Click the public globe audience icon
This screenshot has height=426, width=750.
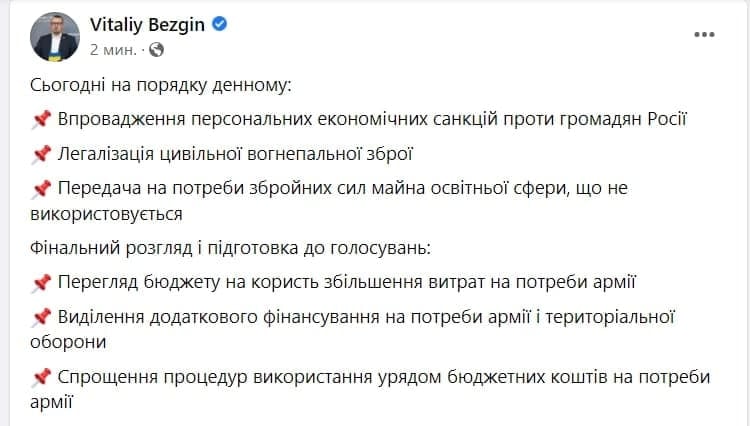pos(156,50)
